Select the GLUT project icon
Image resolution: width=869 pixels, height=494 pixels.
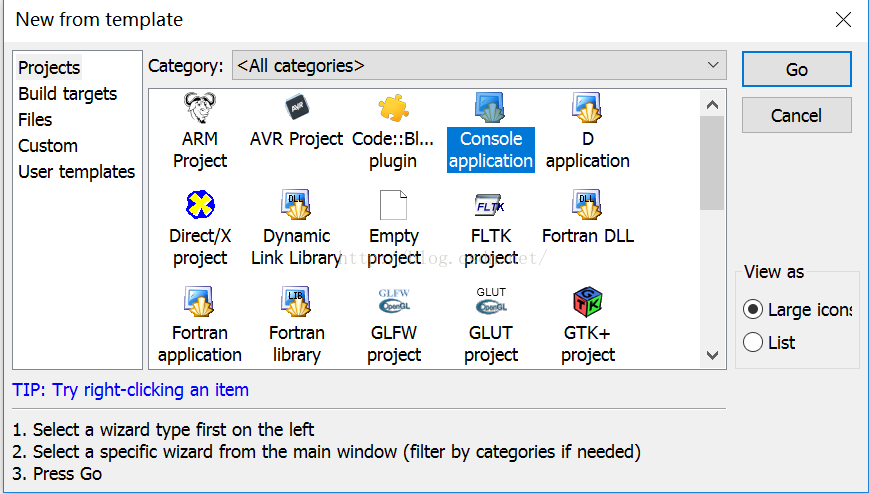coord(491,300)
